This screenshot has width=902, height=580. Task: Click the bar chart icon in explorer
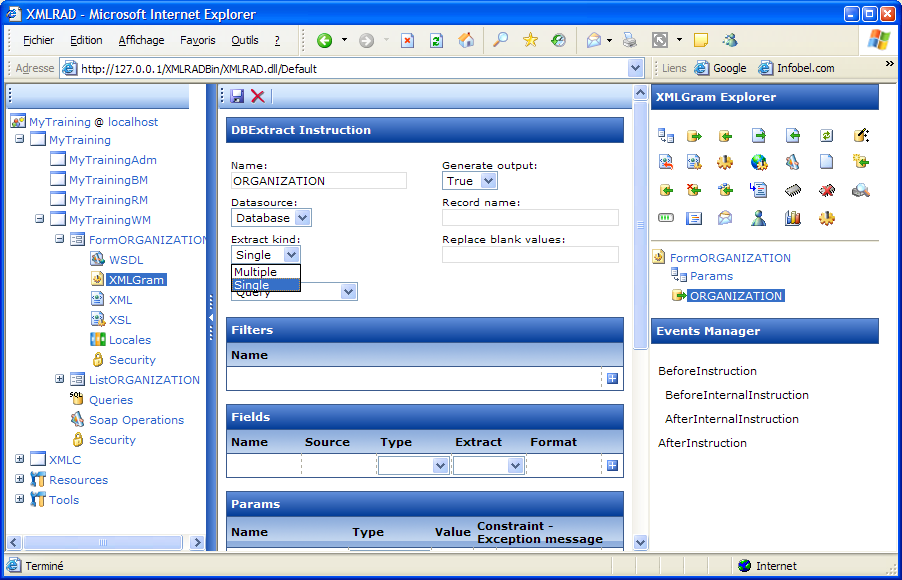[793, 218]
